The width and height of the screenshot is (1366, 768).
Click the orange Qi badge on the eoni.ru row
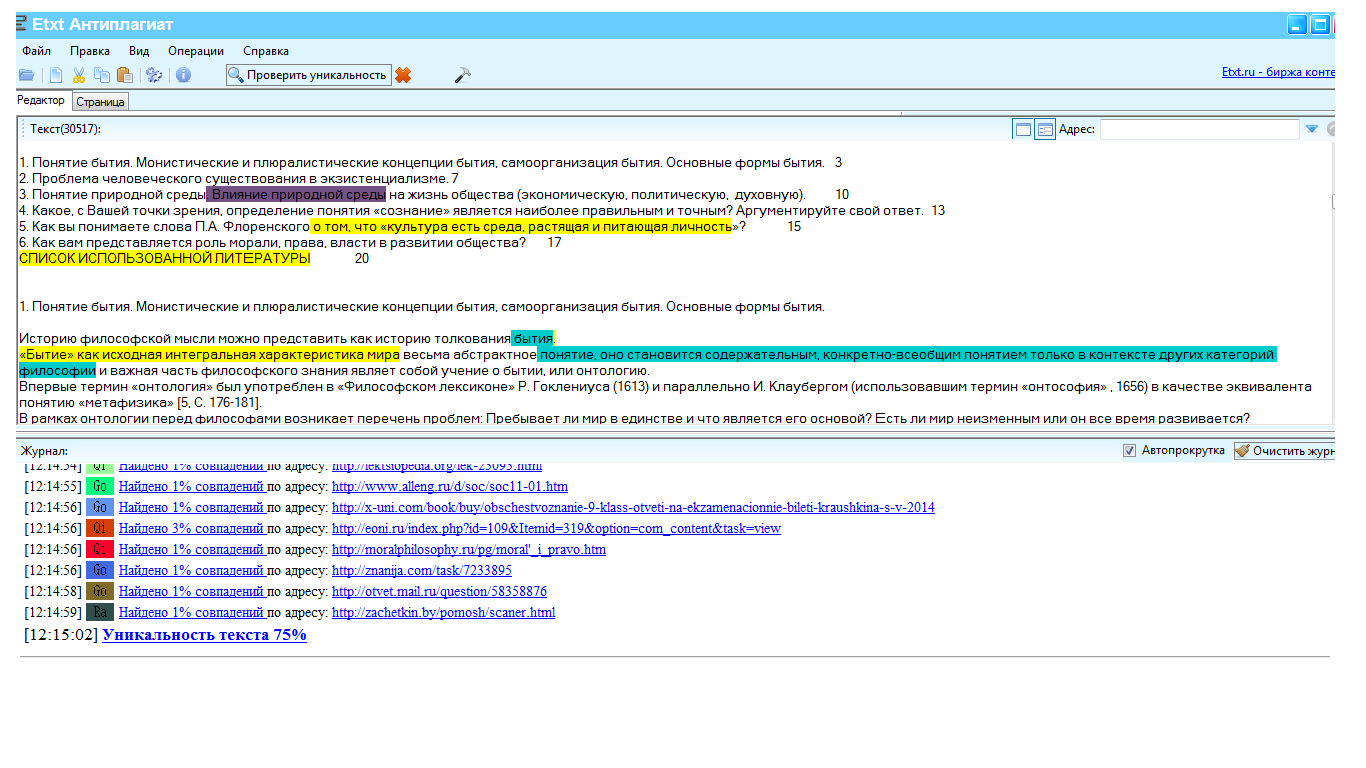pos(100,528)
